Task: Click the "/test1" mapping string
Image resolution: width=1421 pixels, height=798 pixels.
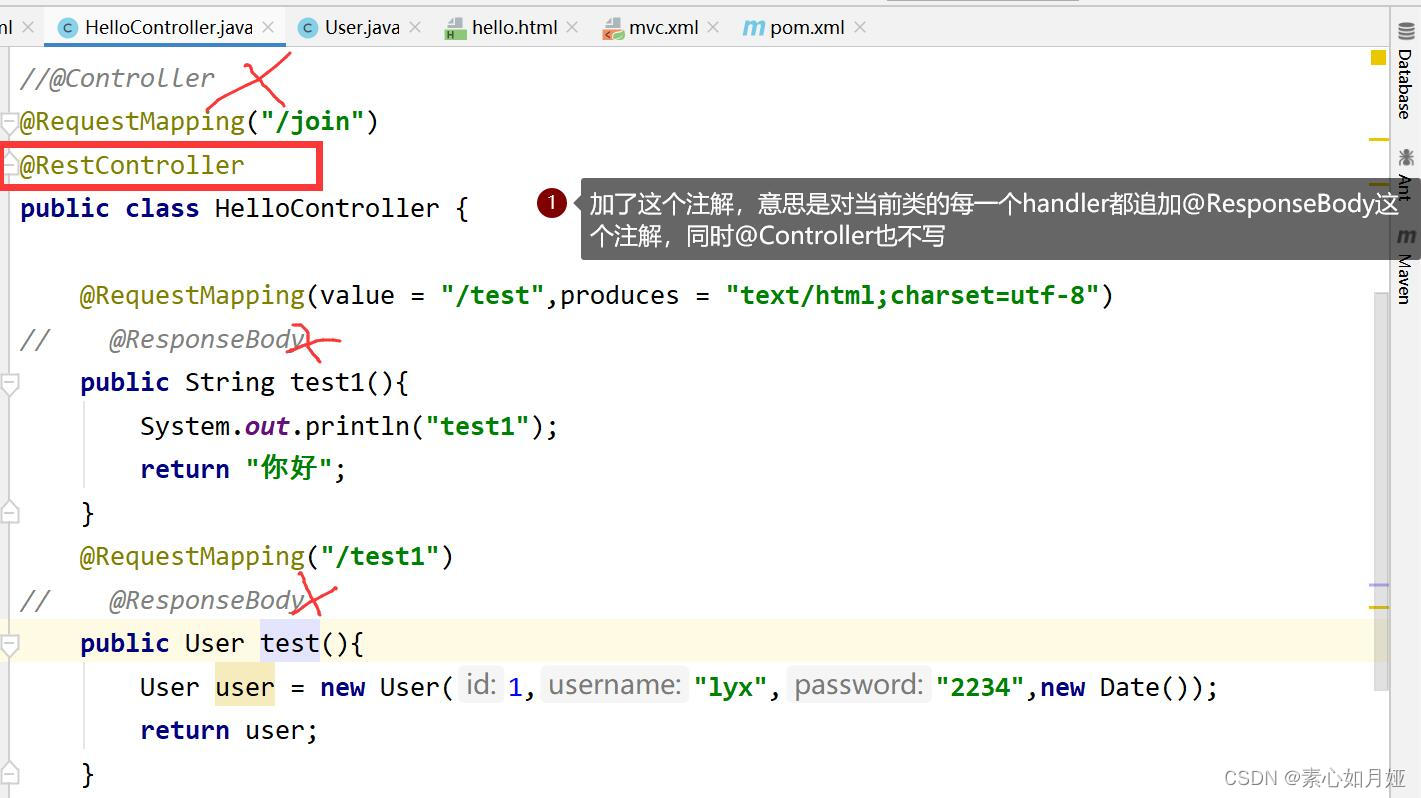Action: (380, 556)
